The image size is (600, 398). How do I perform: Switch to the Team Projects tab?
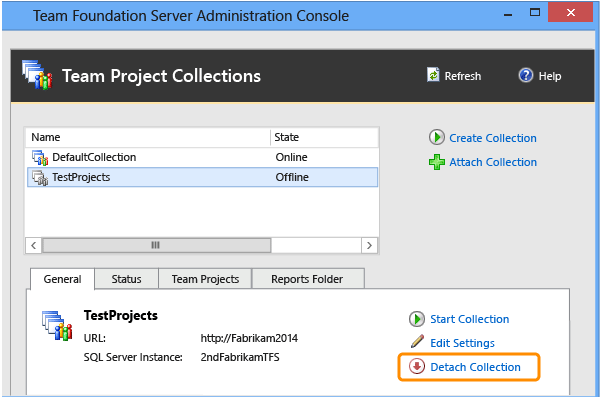pos(205,279)
